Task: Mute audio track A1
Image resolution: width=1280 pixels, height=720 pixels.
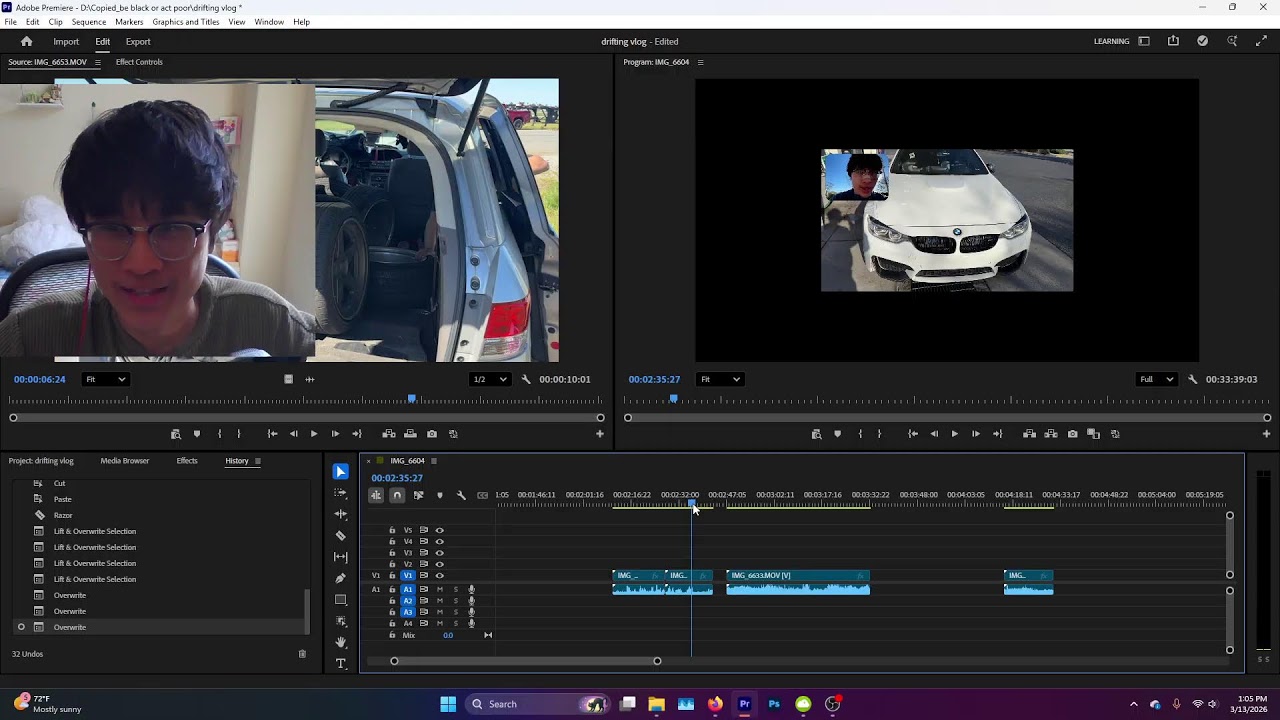Action: pyautogui.click(x=439, y=590)
